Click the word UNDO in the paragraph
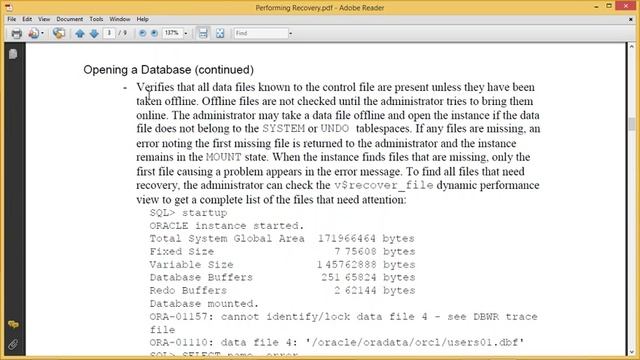The width and height of the screenshot is (640, 360). point(335,129)
